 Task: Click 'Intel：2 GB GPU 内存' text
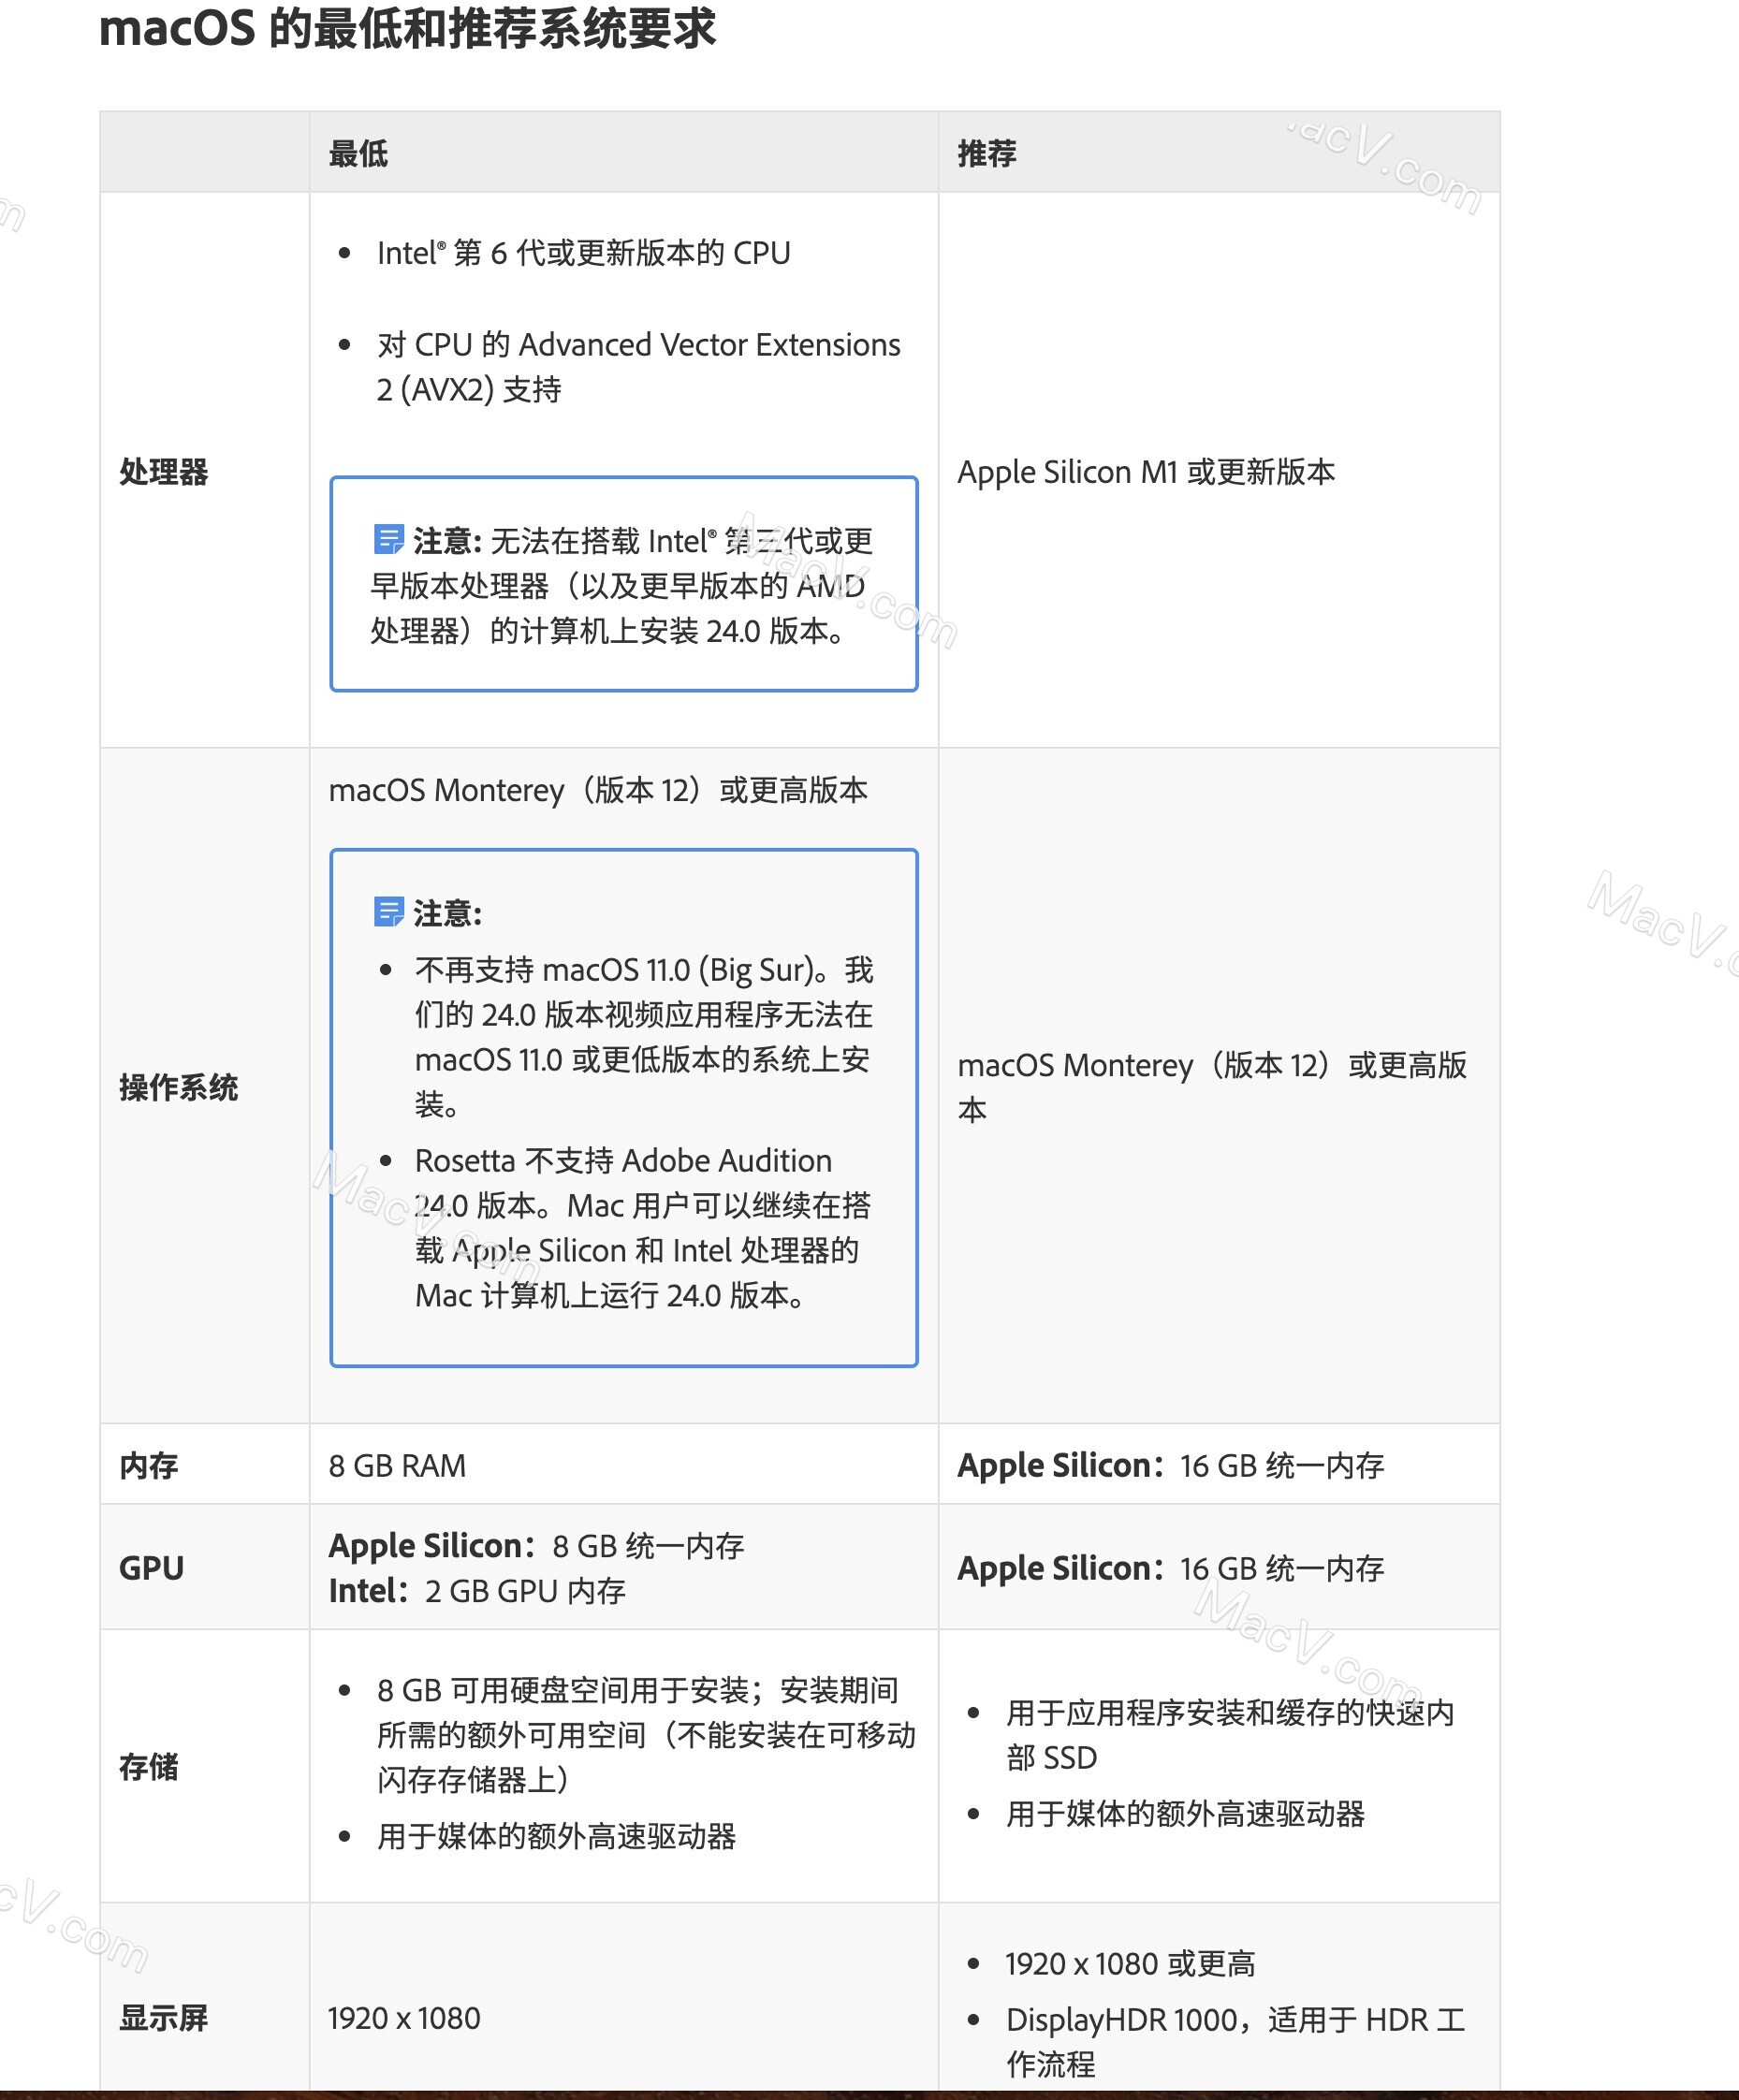tap(477, 1590)
